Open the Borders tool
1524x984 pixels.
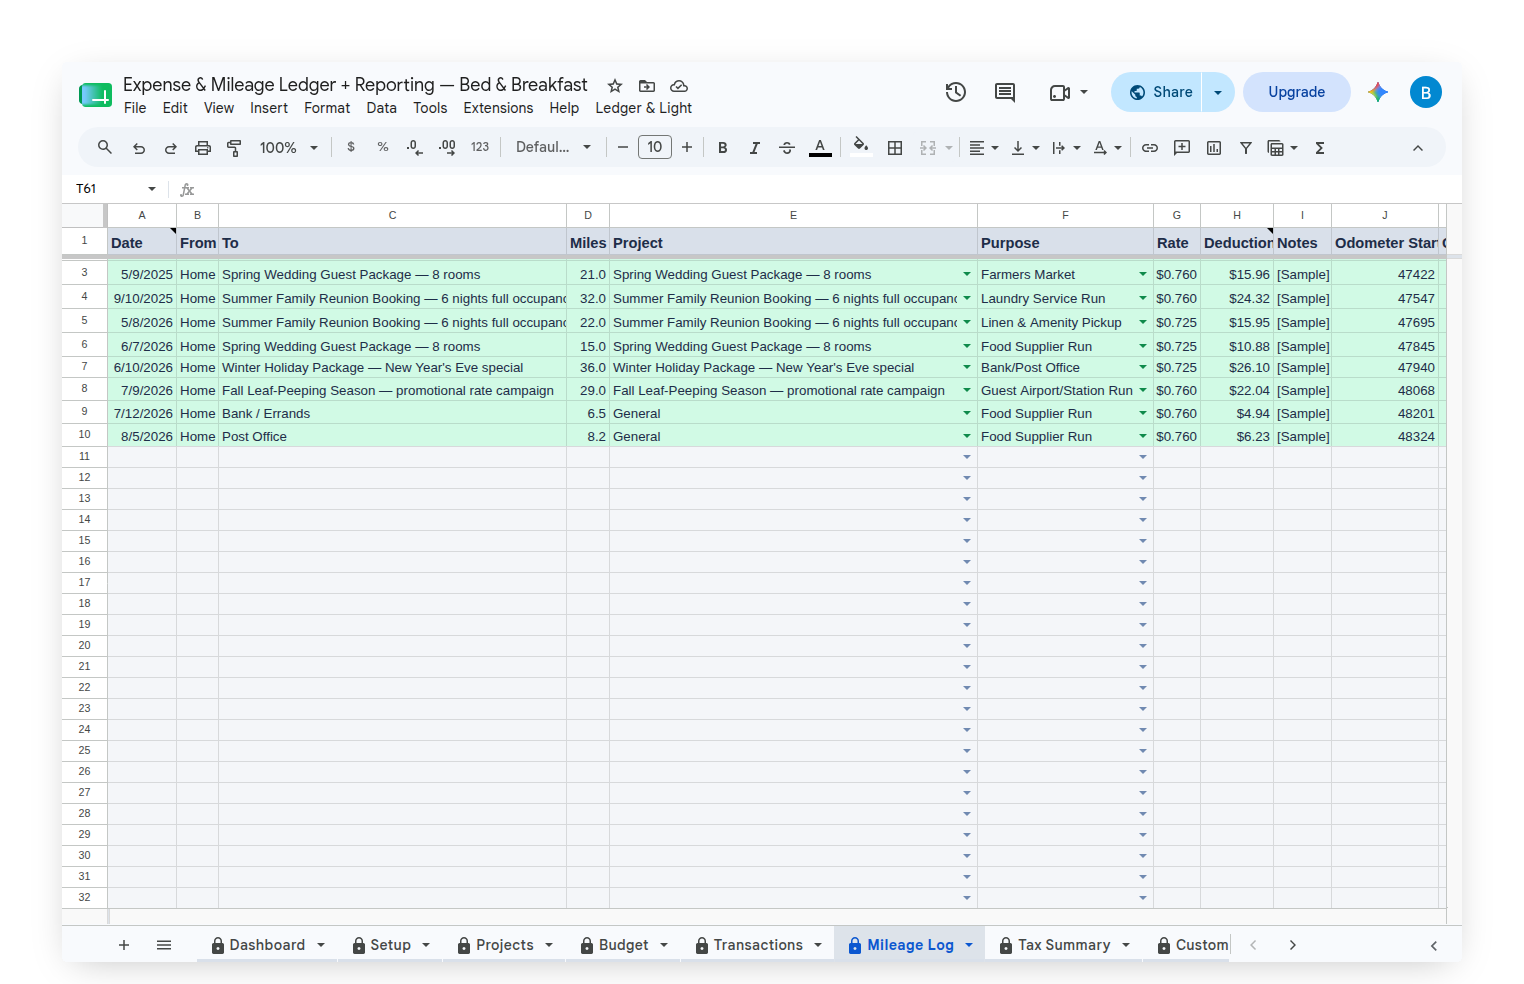point(895,148)
